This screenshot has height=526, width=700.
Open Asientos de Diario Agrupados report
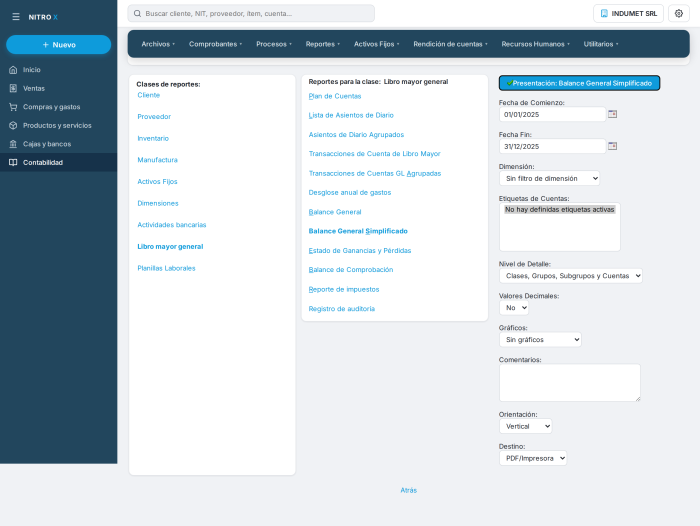point(356,134)
